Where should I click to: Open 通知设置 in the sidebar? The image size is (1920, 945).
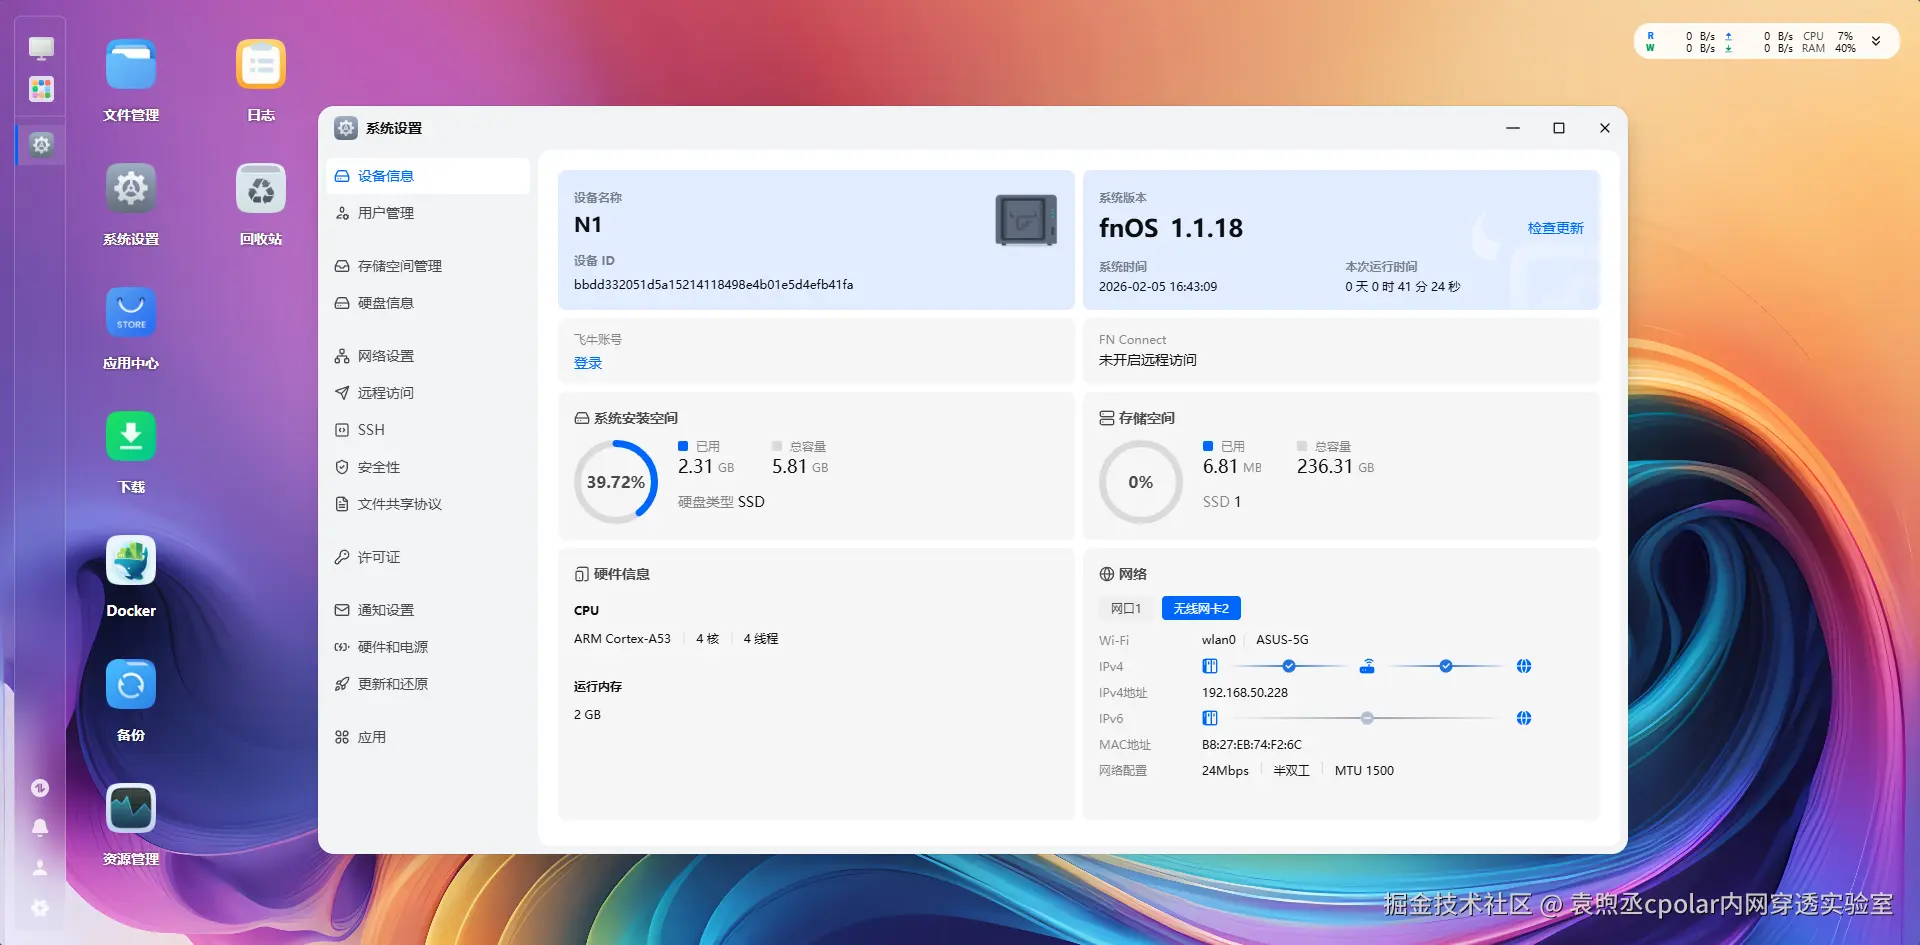(x=428, y=610)
